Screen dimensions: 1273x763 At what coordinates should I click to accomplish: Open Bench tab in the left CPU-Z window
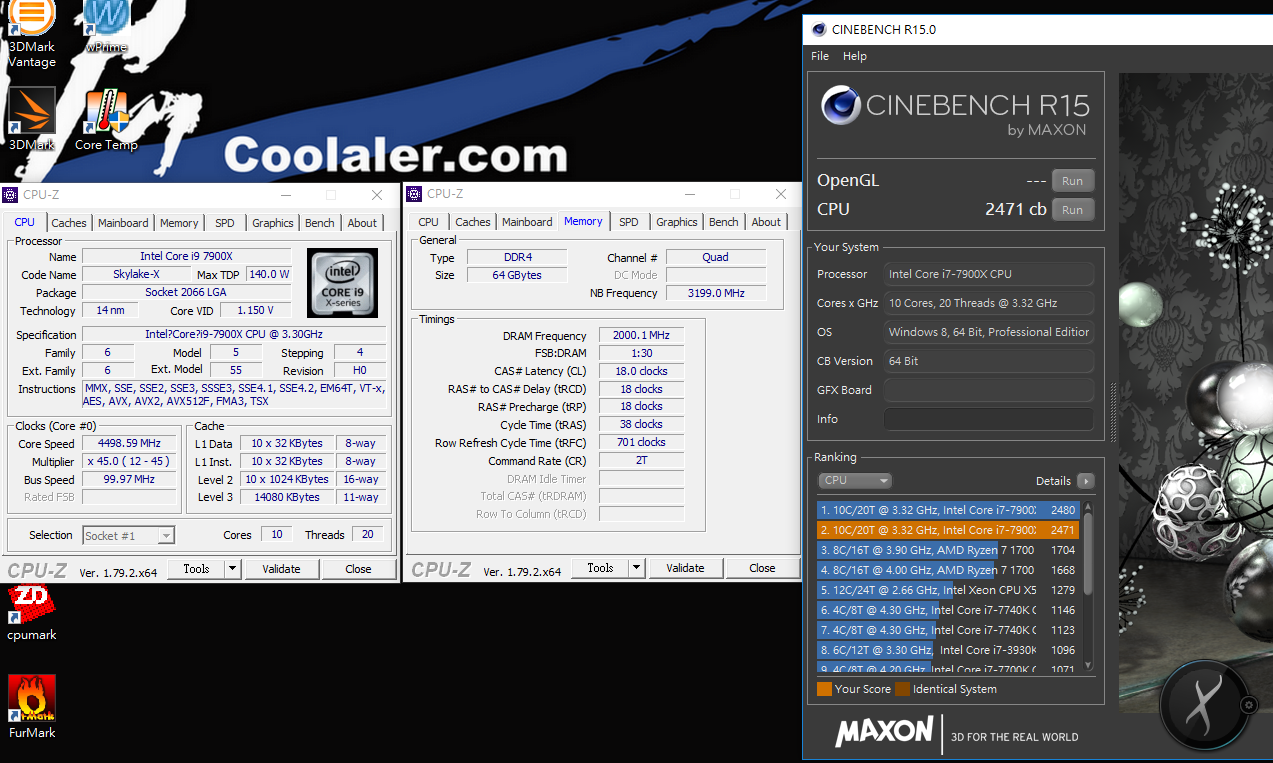pos(320,223)
